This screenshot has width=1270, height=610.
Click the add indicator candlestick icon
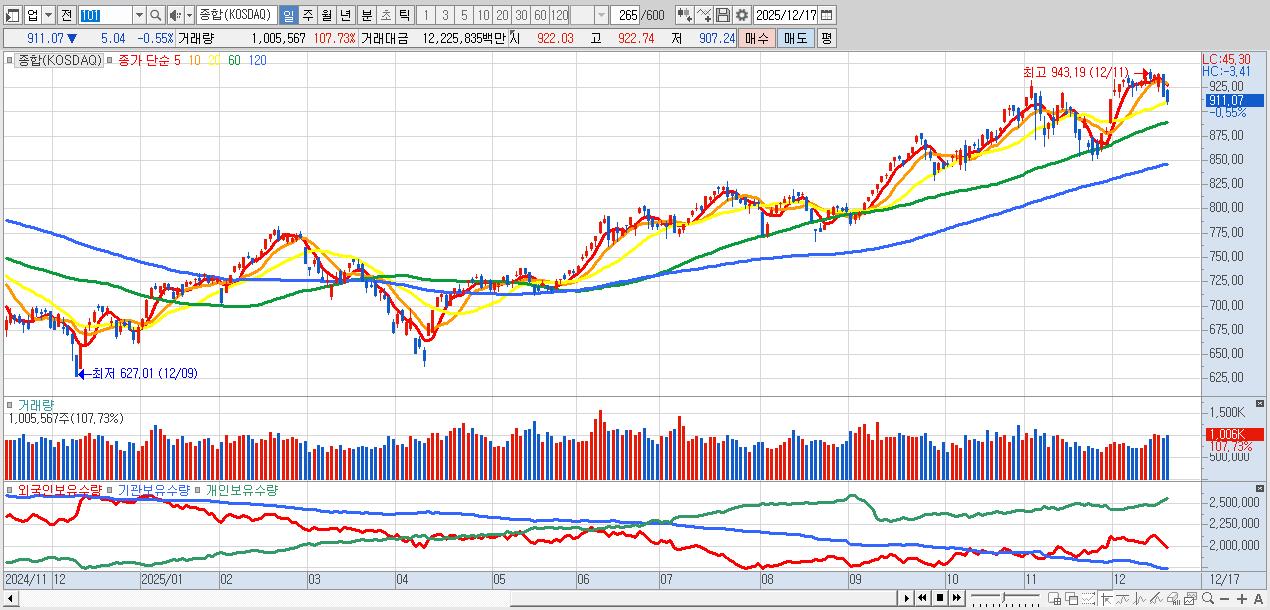coord(684,16)
